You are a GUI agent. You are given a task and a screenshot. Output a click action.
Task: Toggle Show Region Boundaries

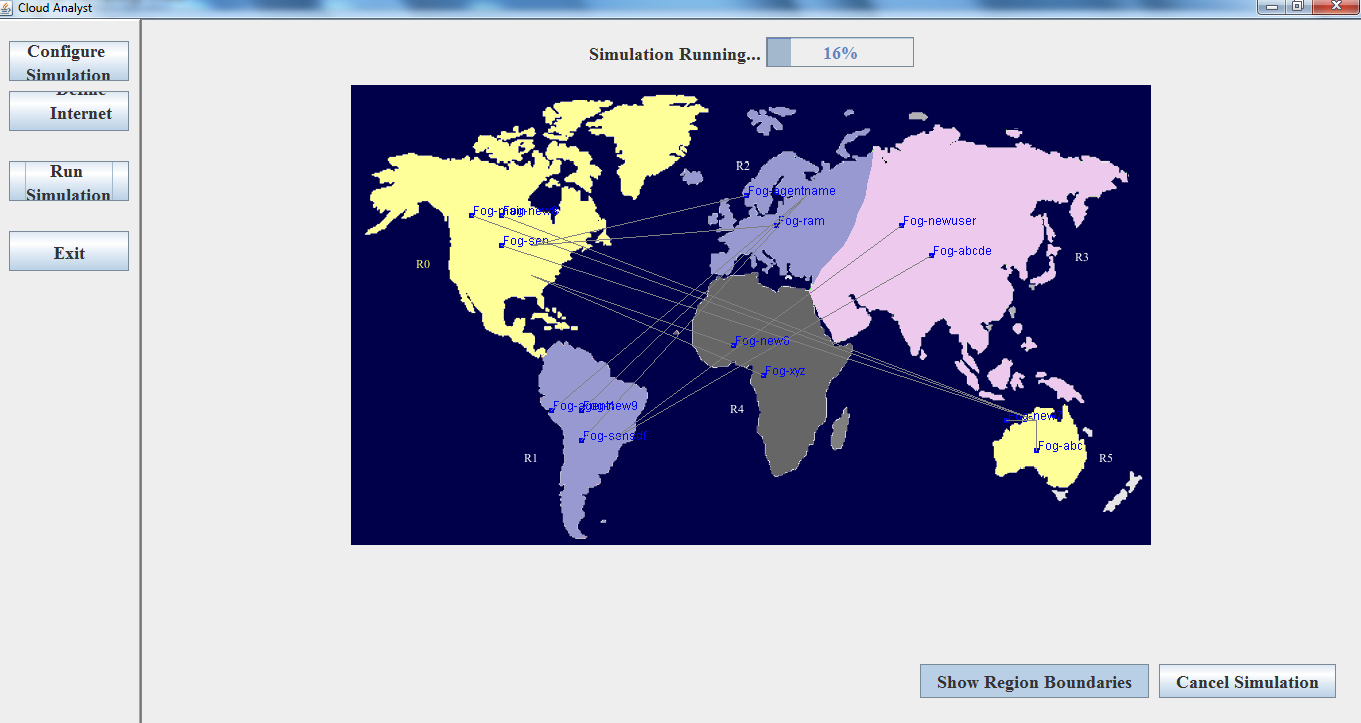pos(1034,681)
